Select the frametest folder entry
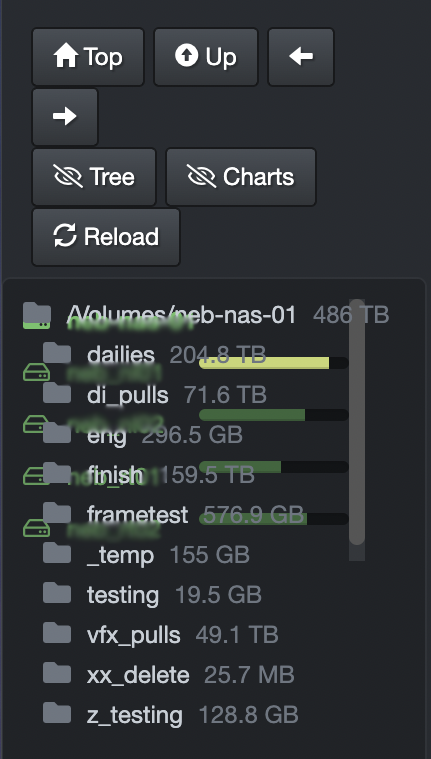Viewport: 431px width, 759px height. click(x=138, y=514)
